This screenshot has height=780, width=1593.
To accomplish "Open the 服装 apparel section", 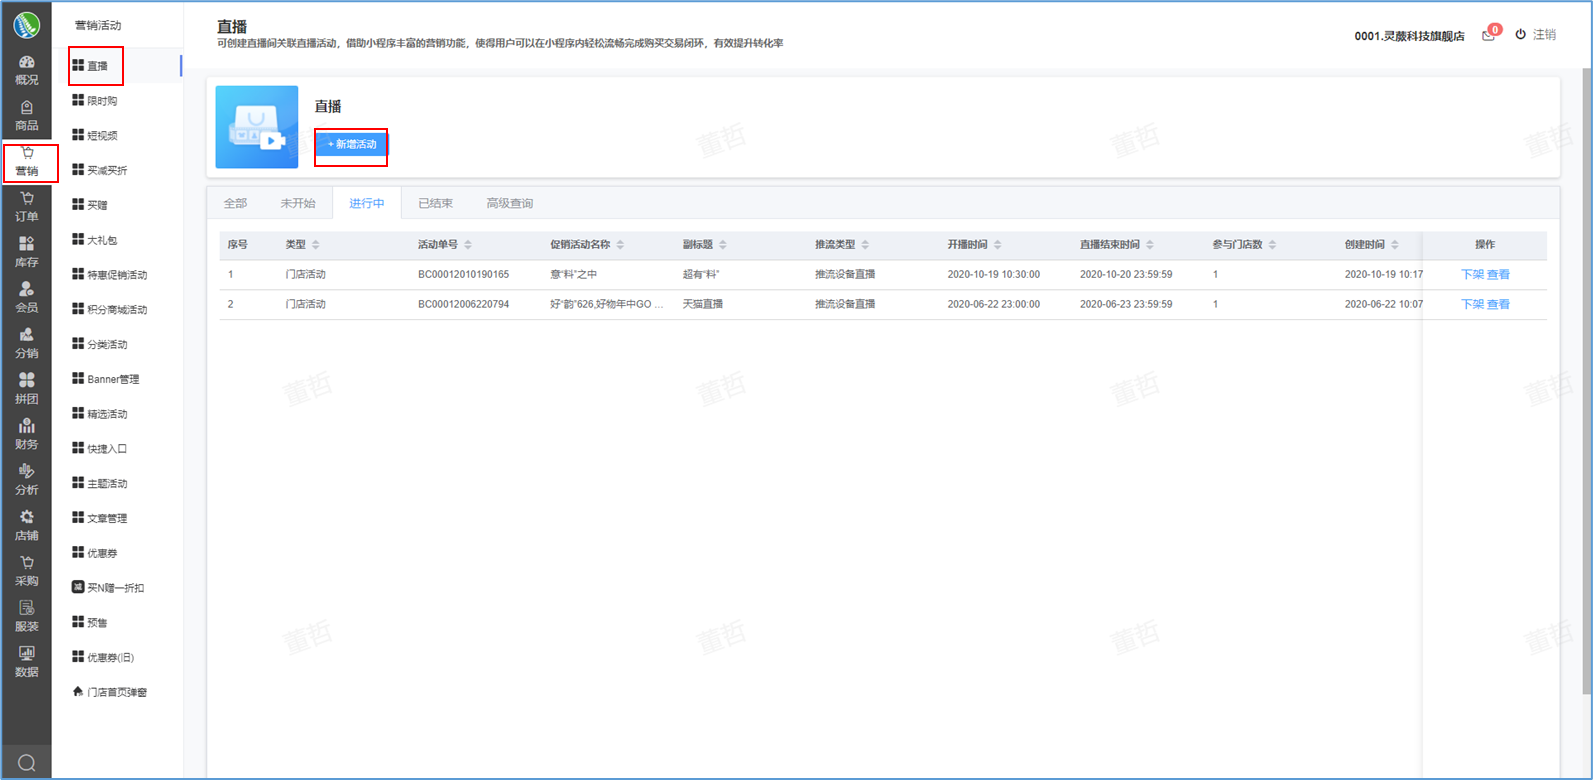I will pyautogui.click(x=27, y=617).
